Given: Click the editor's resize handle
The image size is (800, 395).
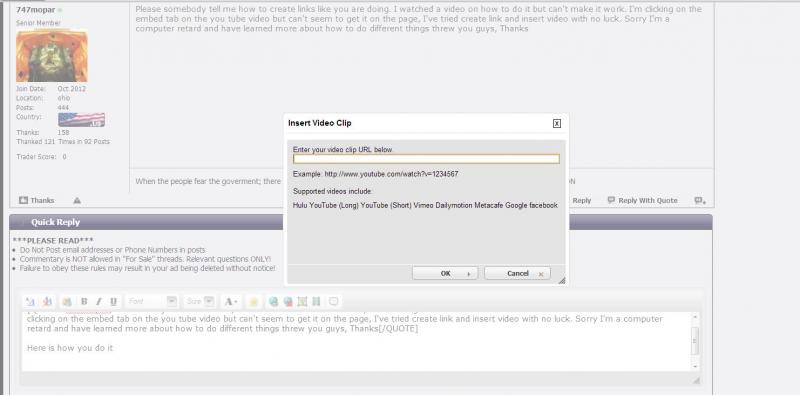Looking at the screenshot, I should [696, 380].
